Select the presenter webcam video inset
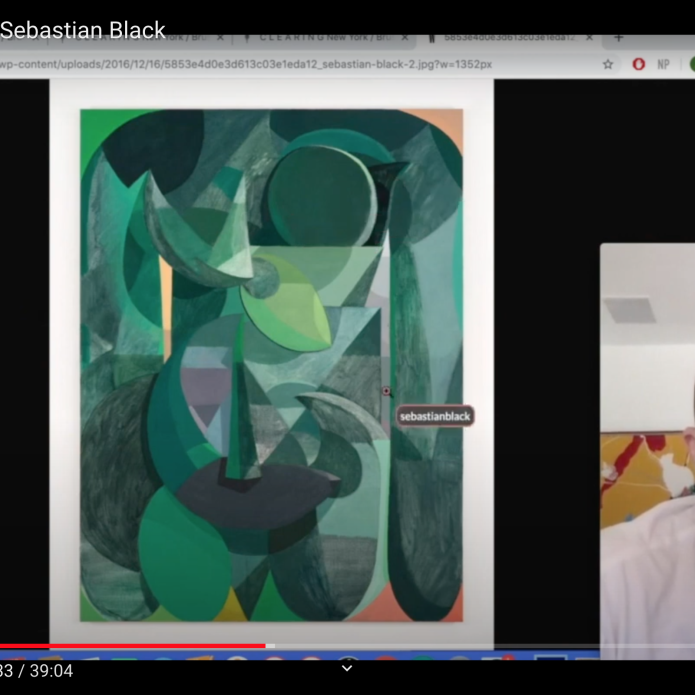695x695 pixels. (x=647, y=450)
